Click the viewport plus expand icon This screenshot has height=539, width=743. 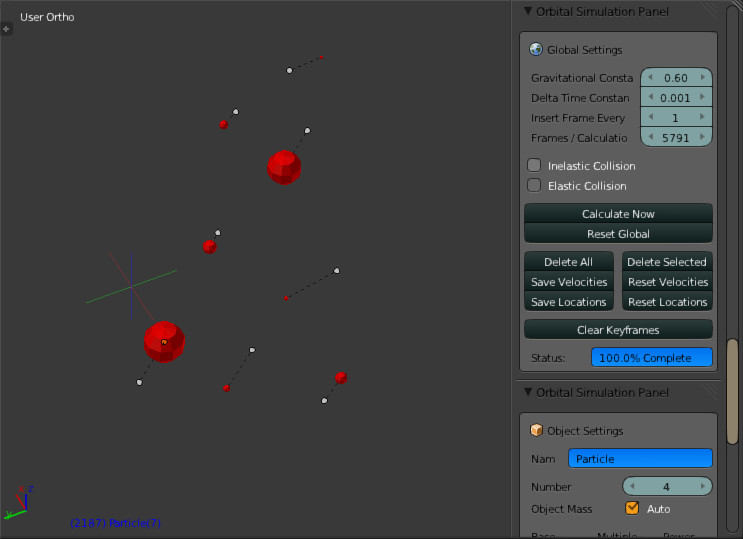point(6,29)
